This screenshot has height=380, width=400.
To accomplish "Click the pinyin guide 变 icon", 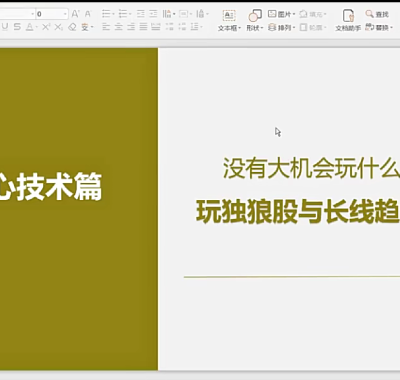I will click(85, 27).
